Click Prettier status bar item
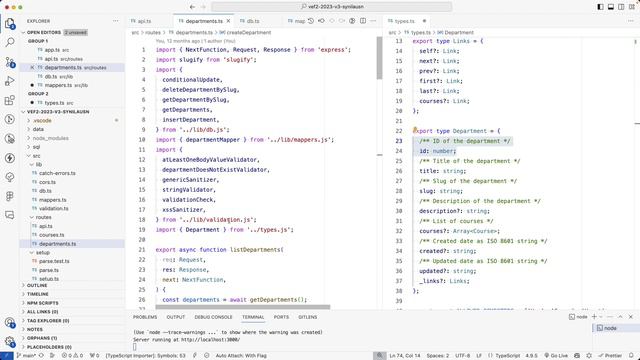Screen dimensions: 640x360 [610, 356]
